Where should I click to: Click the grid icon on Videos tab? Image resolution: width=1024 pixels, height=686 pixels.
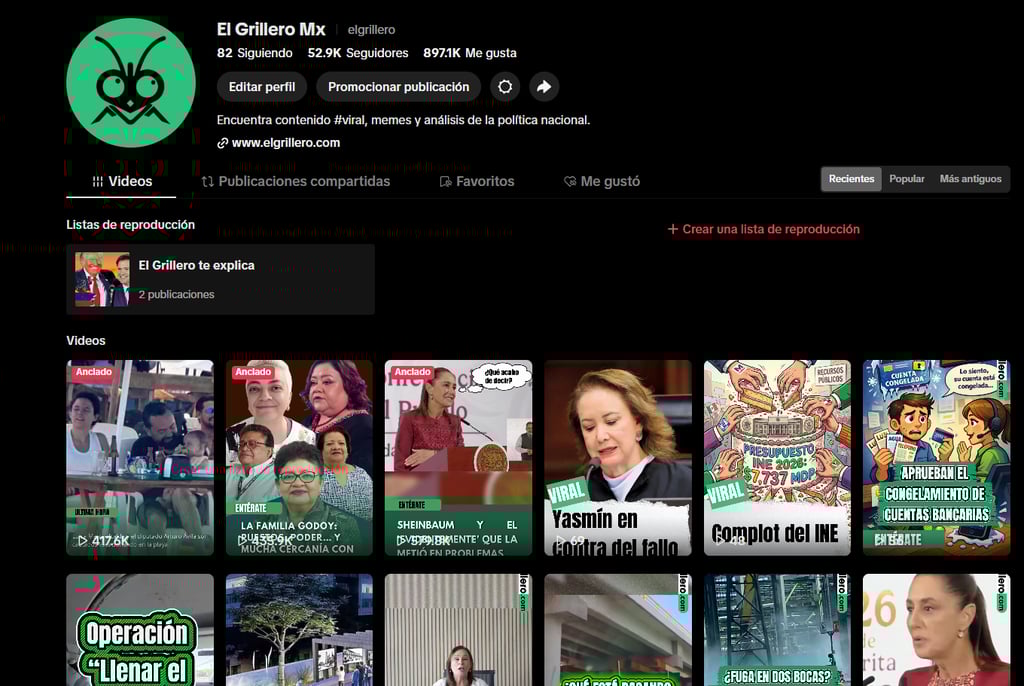click(97, 182)
